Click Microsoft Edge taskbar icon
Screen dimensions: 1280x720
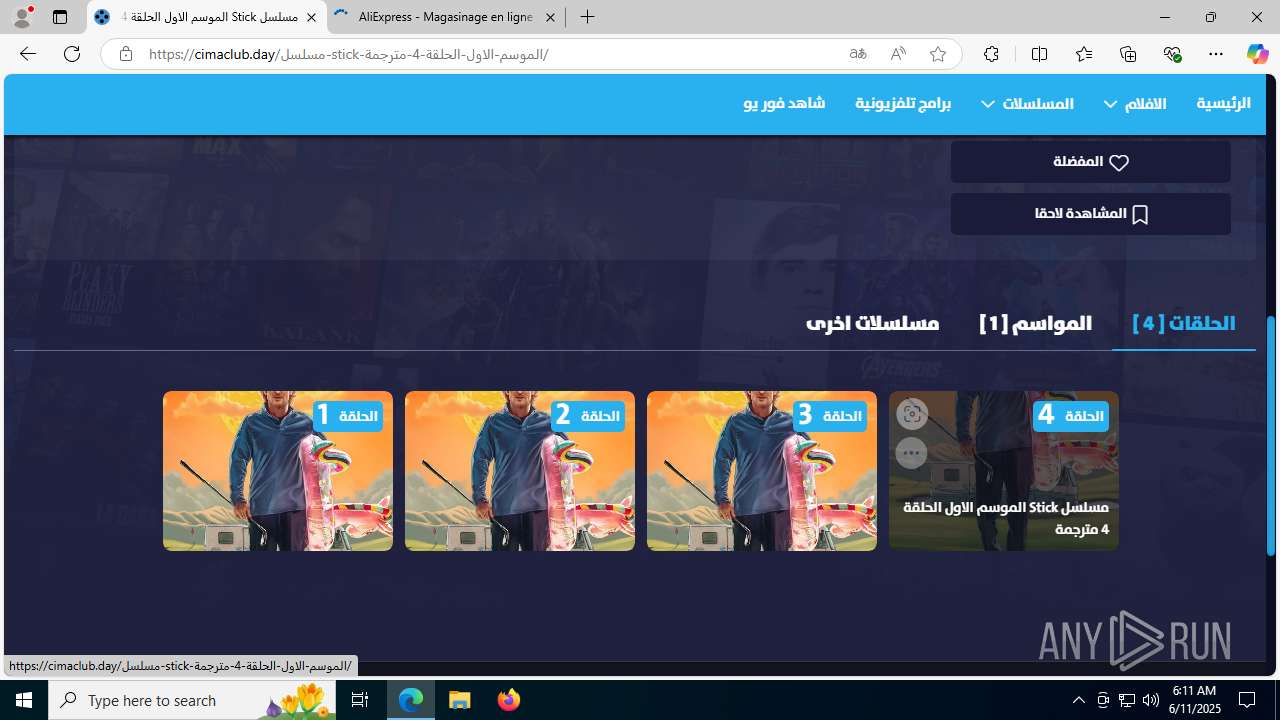pos(411,700)
